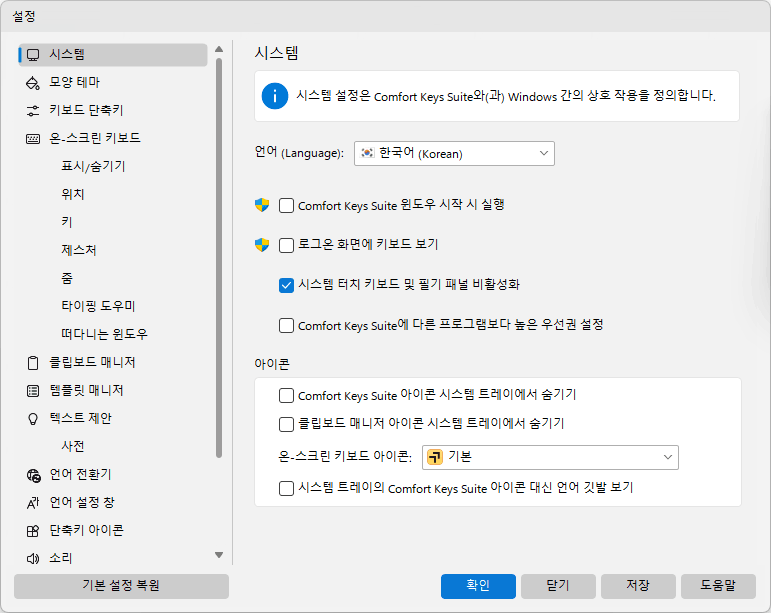This screenshot has height=613, width=771.
Task: Open 단축키 아이콘 settings page
Action: pos(86,530)
